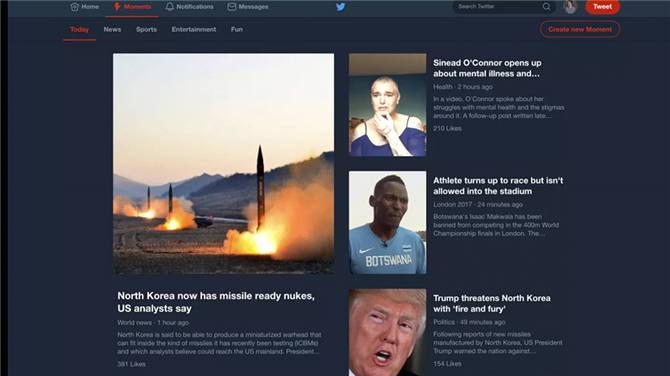Open the Entertainment tab
This screenshot has width=670, height=376.
coord(194,29)
